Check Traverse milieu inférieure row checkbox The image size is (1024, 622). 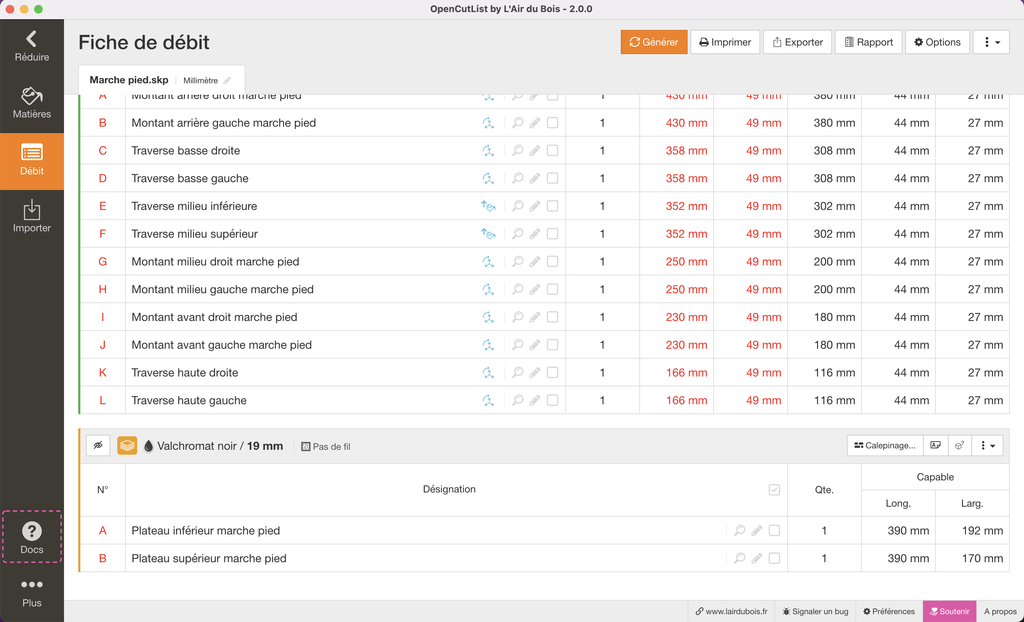(x=552, y=206)
